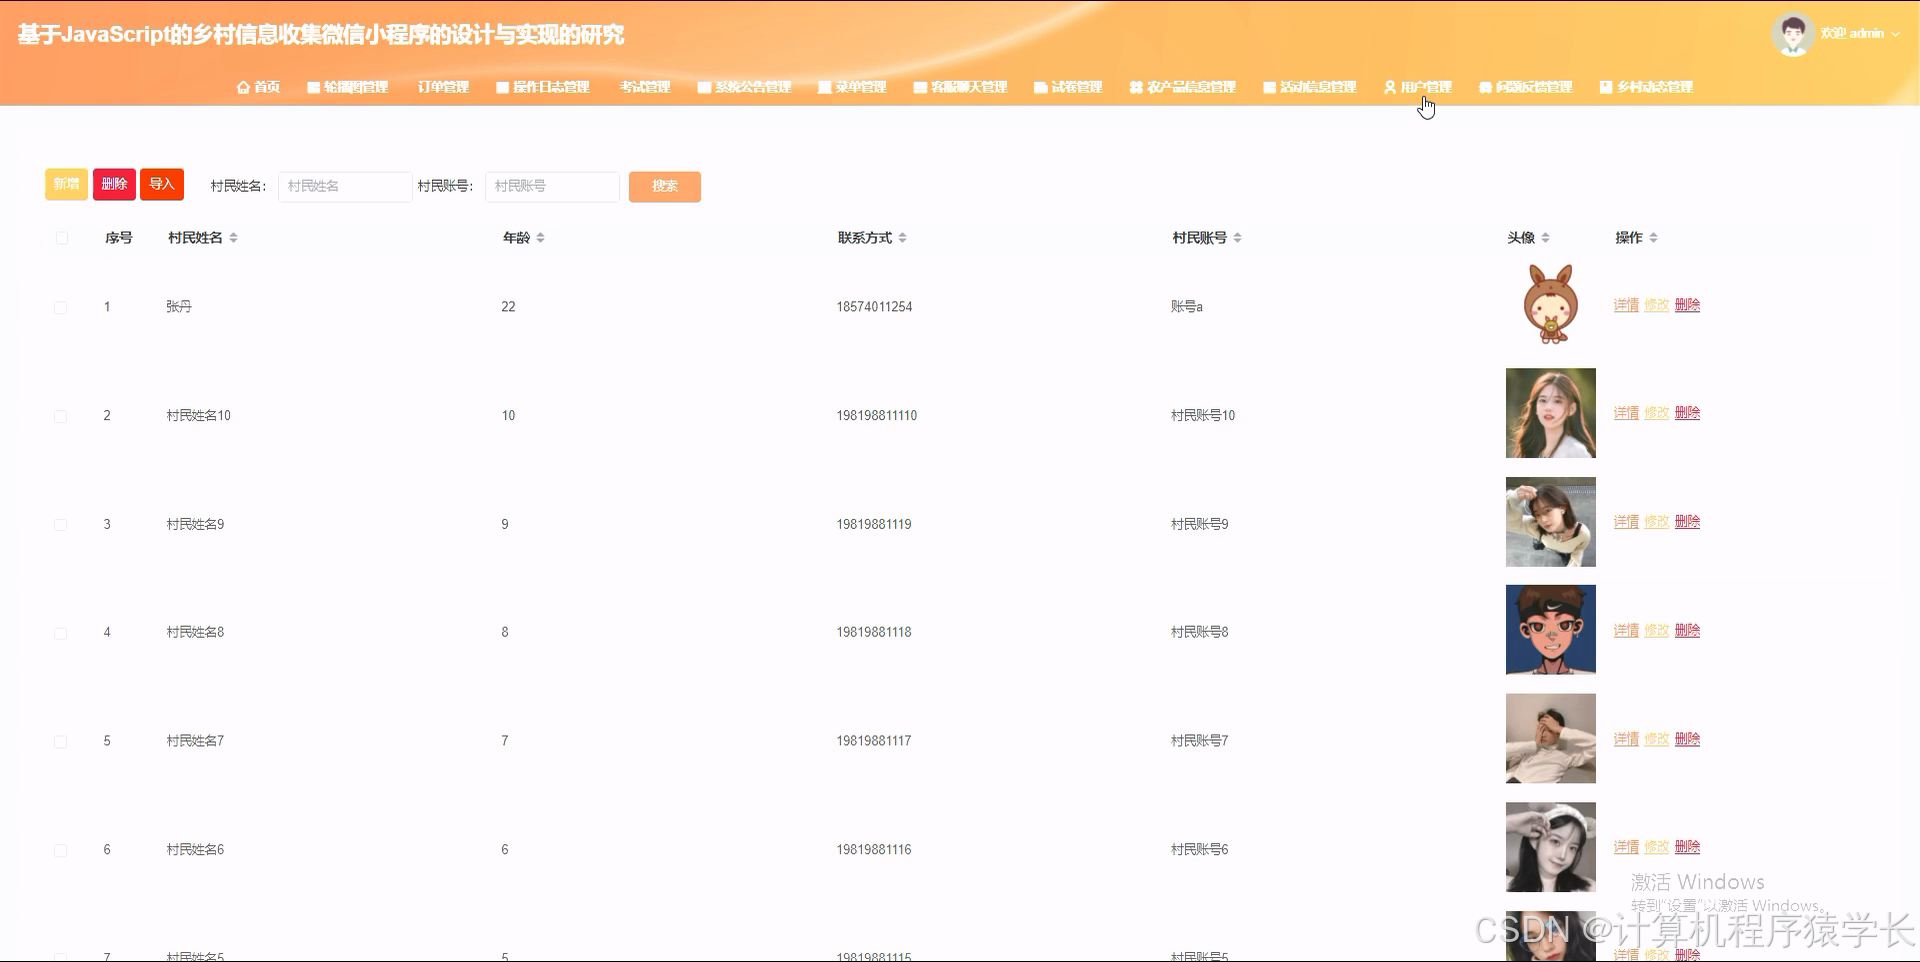This screenshot has width=1920, height=962.
Task: Go to 首页 home menu item
Action: click(x=258, y=87)
